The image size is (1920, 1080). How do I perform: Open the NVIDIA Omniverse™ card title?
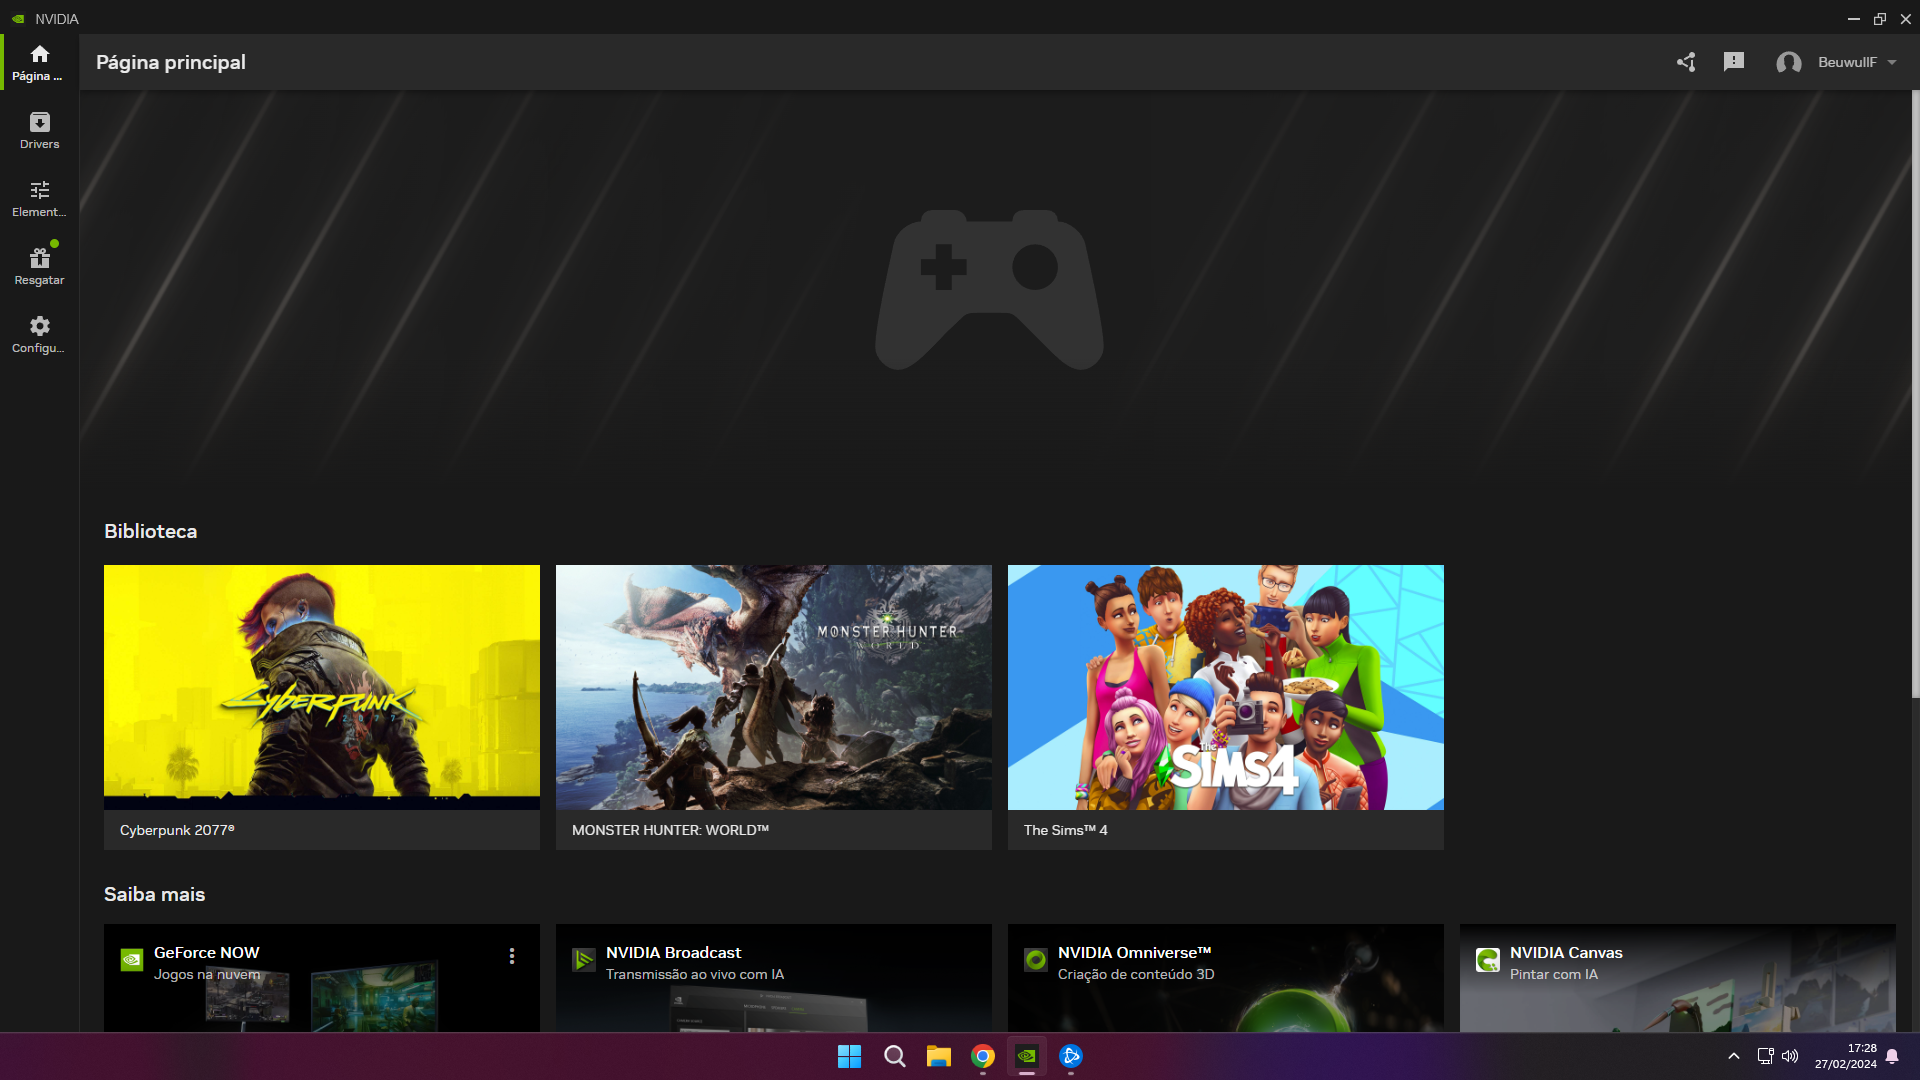coord(1134,953)
